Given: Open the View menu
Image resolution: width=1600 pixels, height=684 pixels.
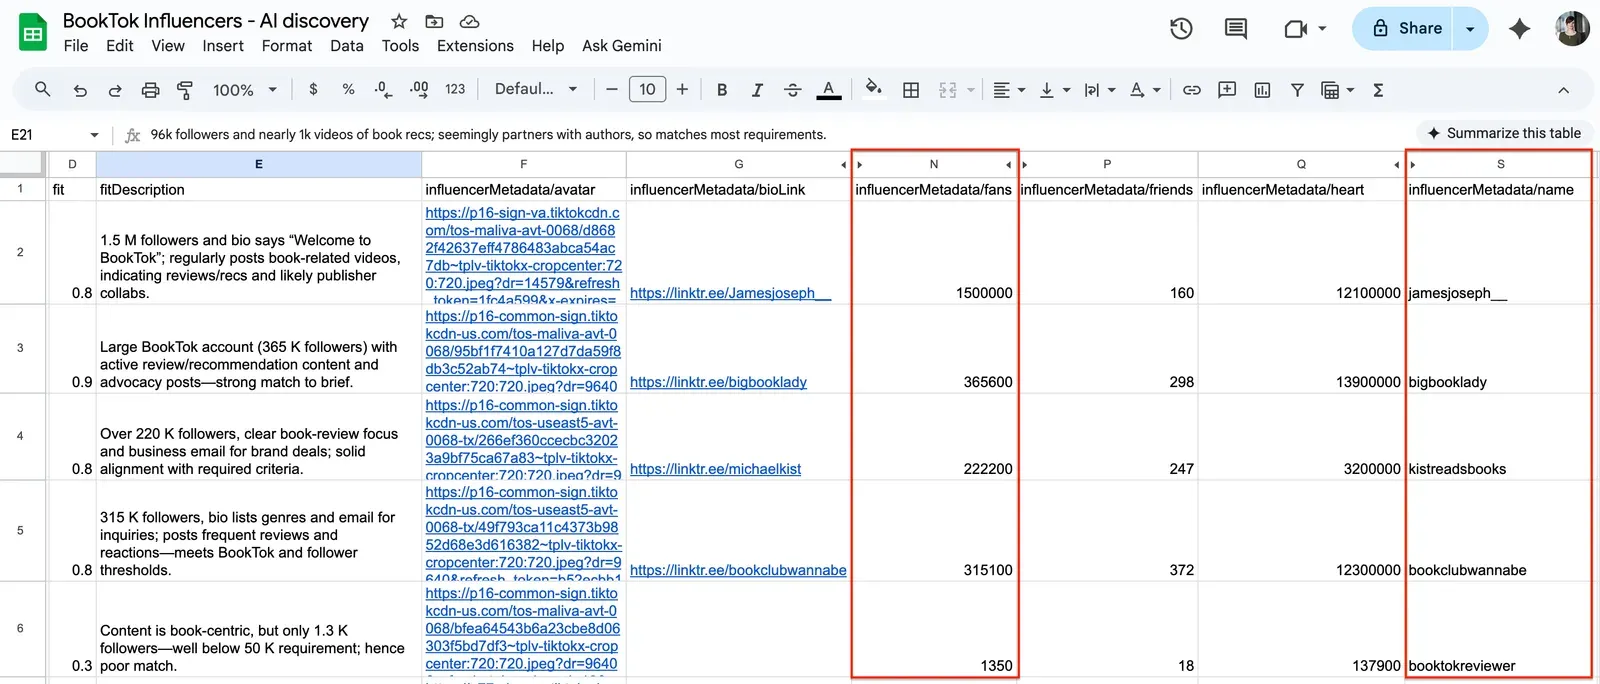Looking at the screenshot, I should tap(168, 46).
